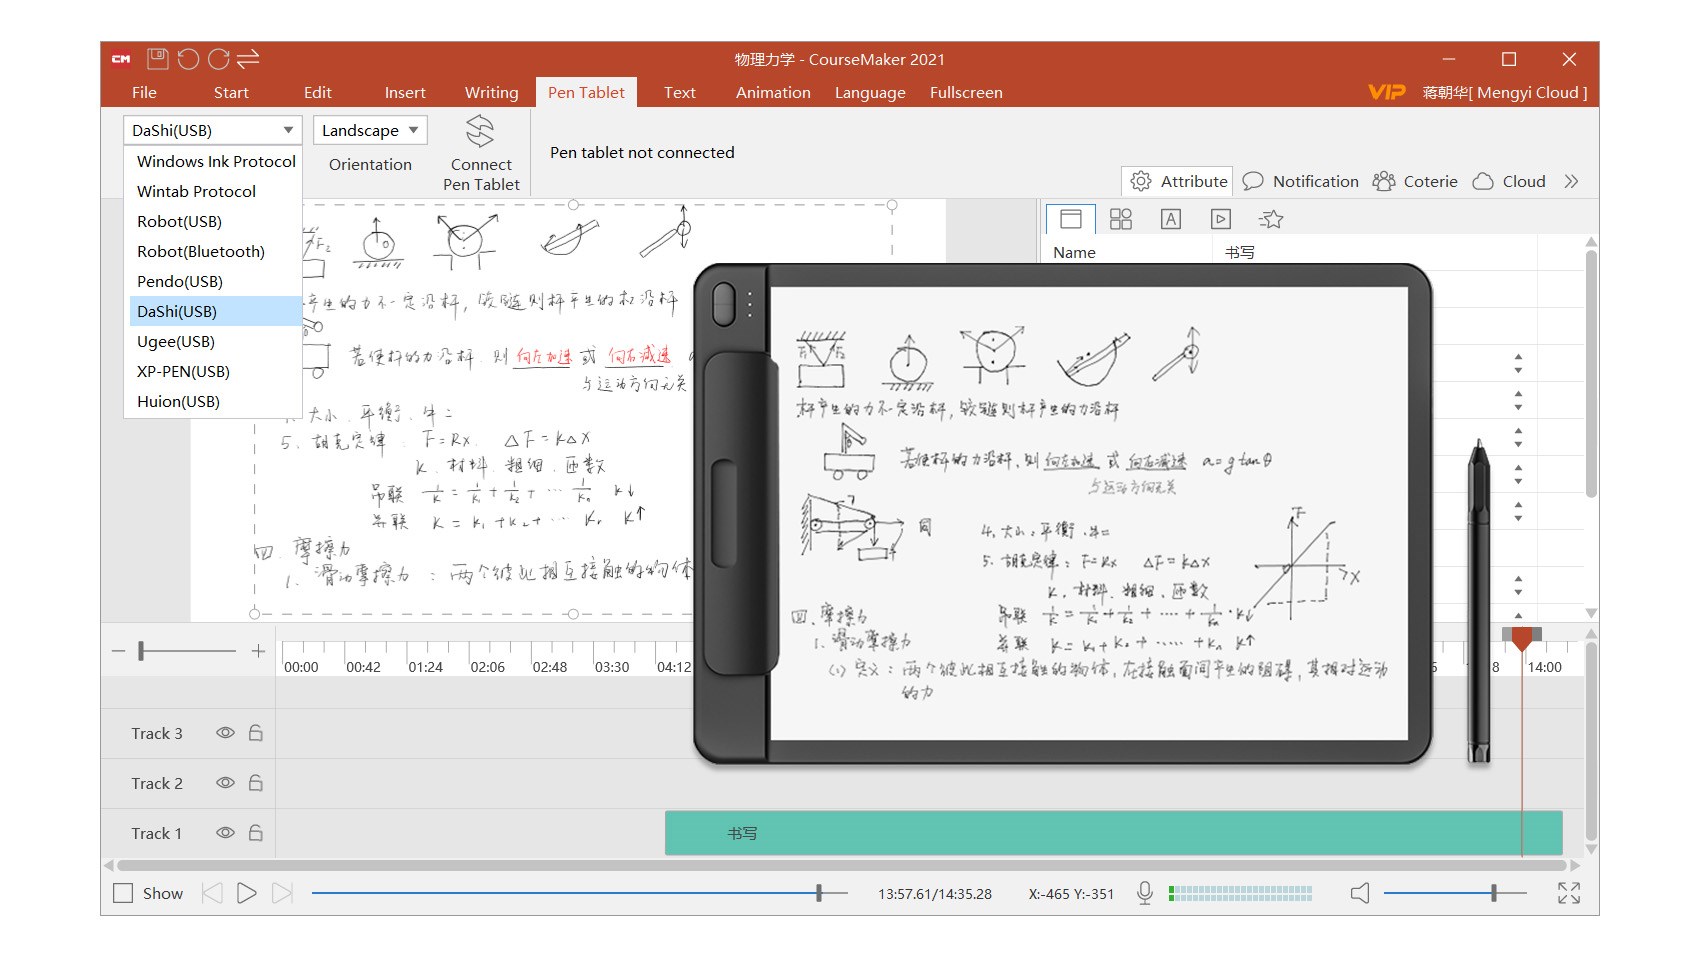The image size is (1700, 956).
Task: Select the text attribute tab icon
Action: (1171, 219)
